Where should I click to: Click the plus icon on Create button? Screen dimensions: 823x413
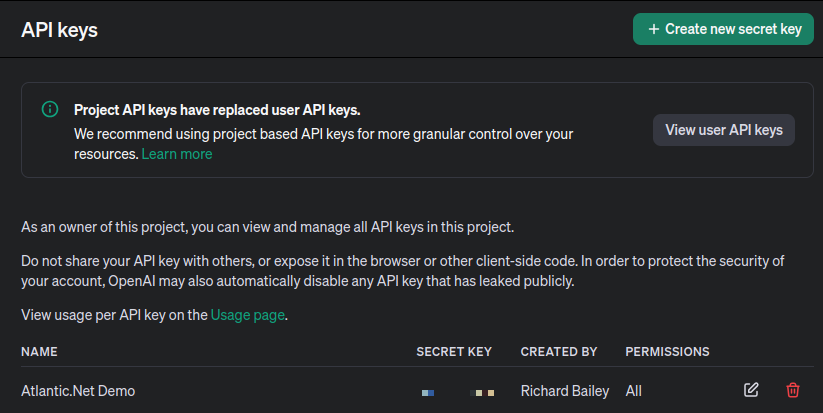click(x=654, y=29)
